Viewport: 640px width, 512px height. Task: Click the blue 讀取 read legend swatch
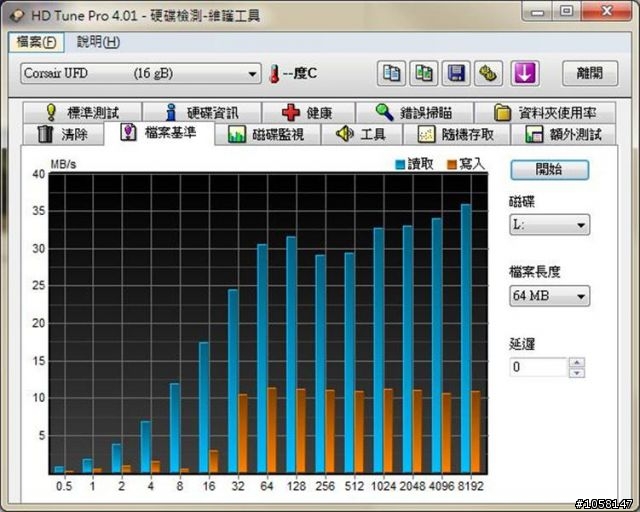point(400,165)
